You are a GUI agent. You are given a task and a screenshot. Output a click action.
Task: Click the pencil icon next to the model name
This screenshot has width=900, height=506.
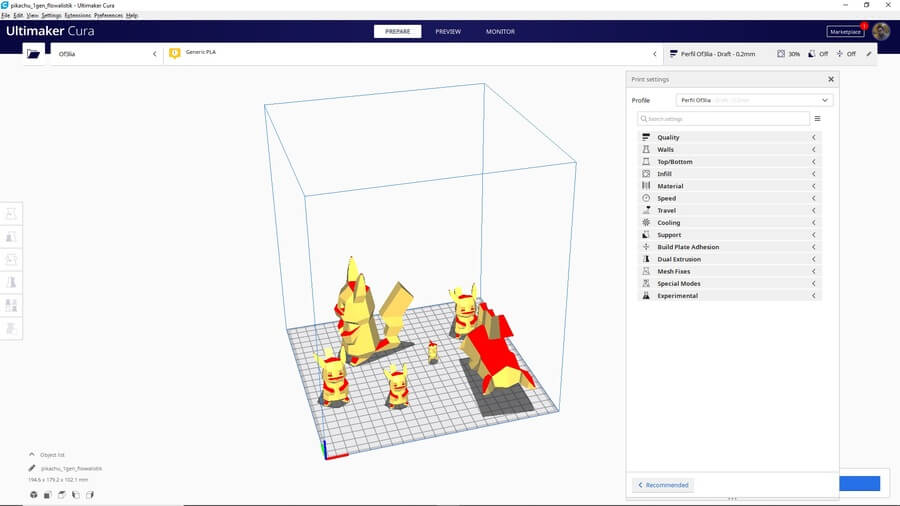point(32,468)
